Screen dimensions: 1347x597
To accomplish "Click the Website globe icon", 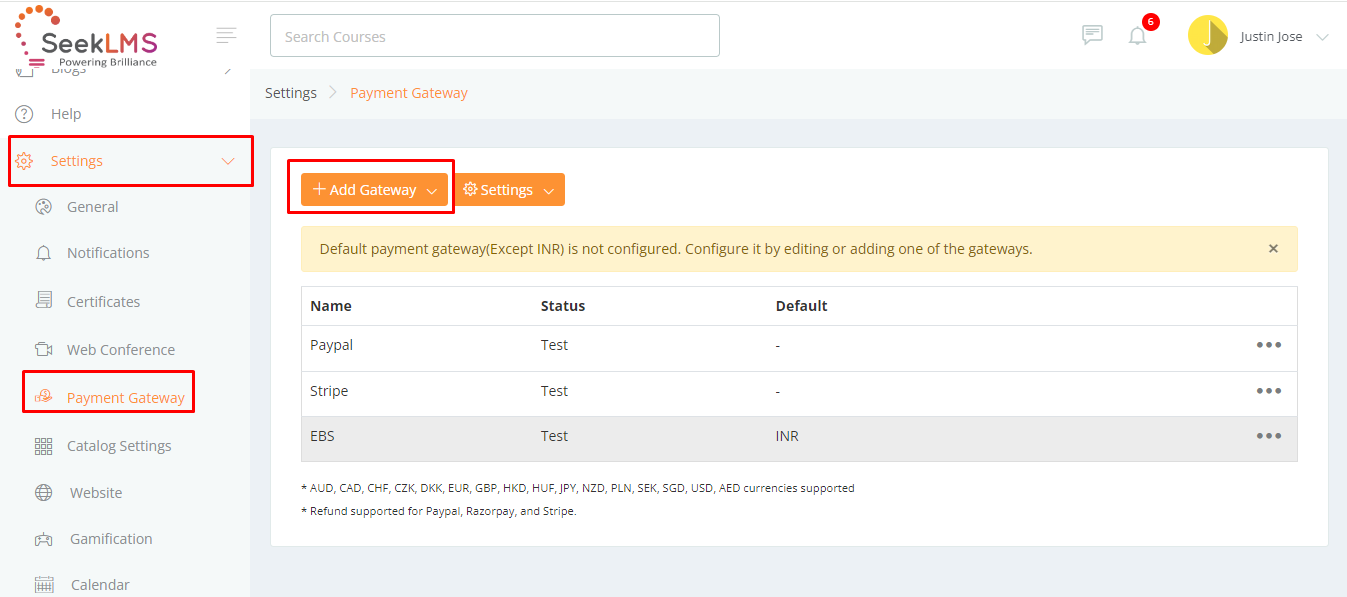I will coord(43,492).
